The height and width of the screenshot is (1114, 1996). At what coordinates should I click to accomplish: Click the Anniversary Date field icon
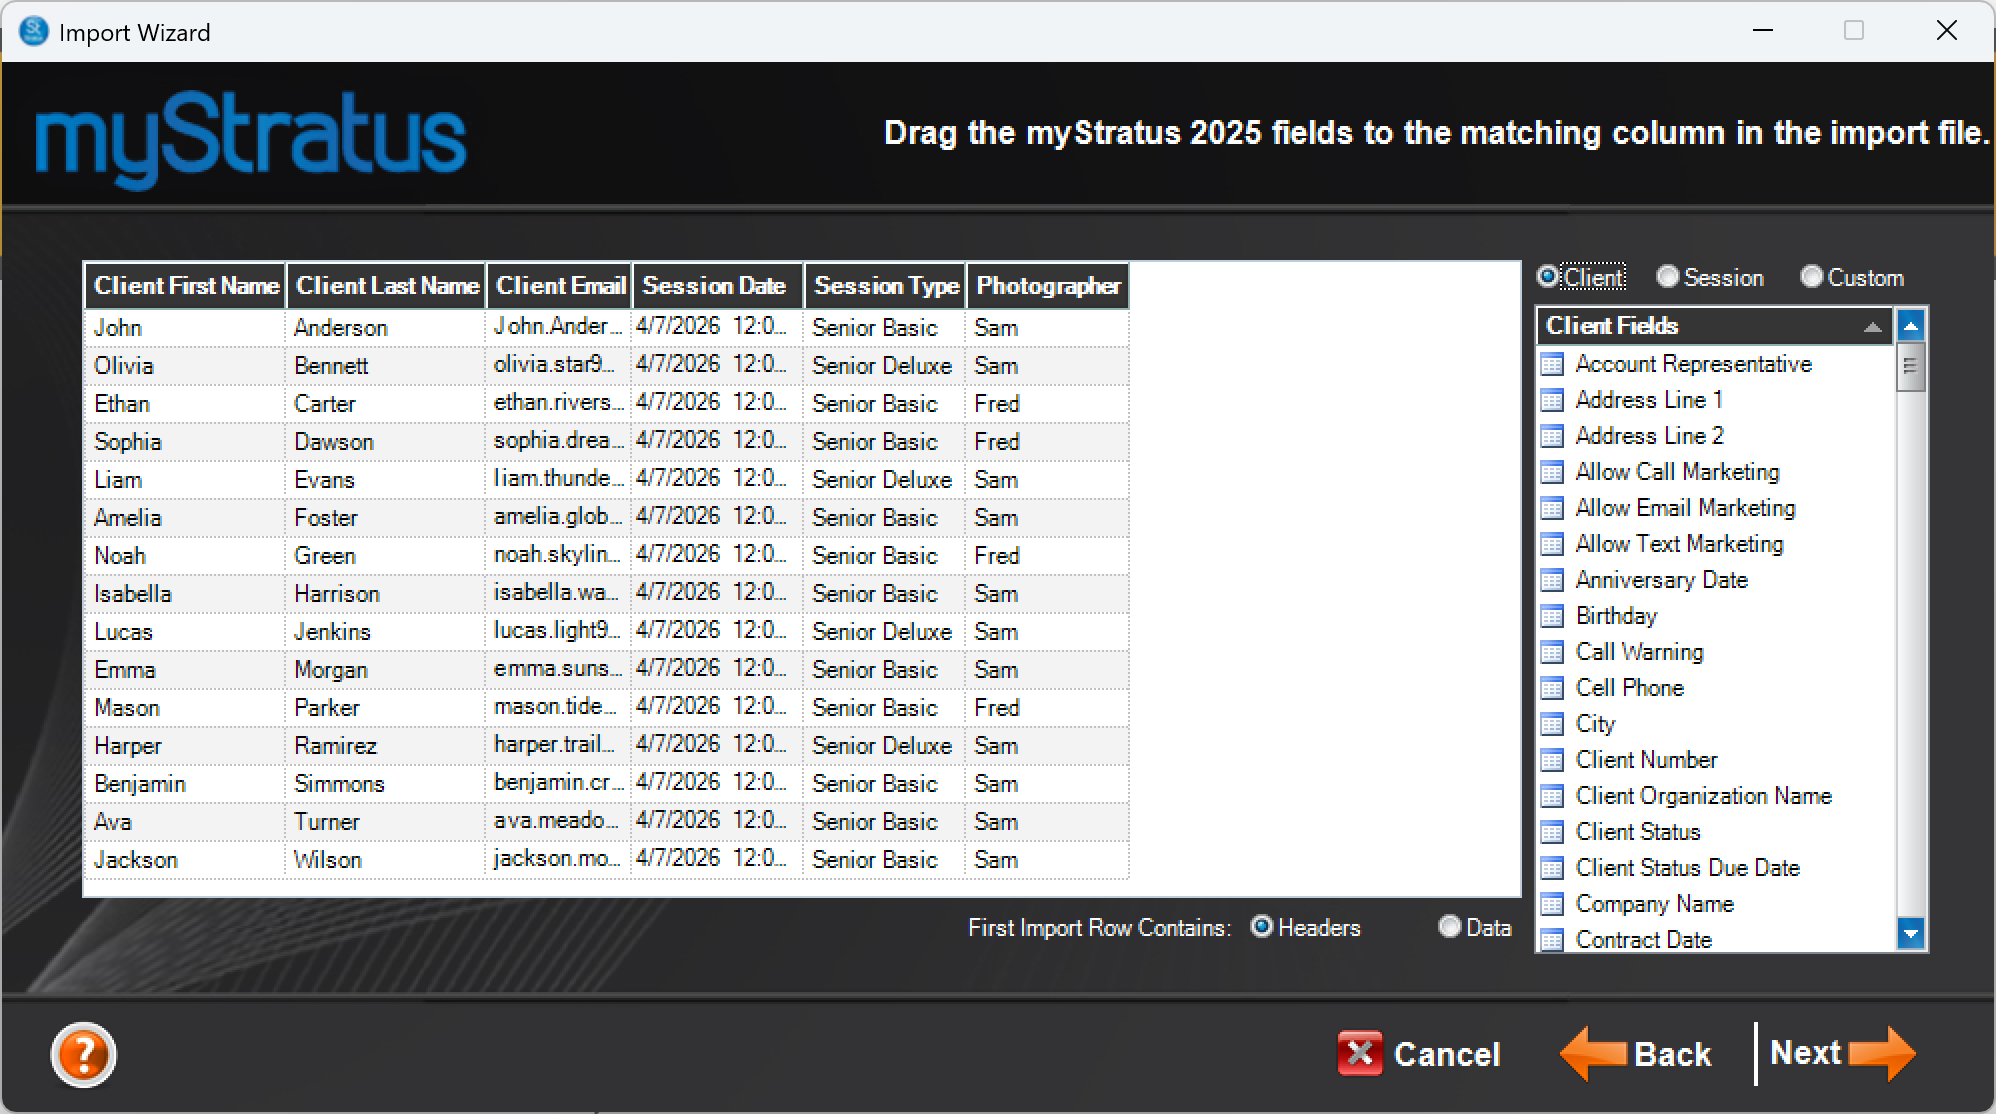(1552, 580)
